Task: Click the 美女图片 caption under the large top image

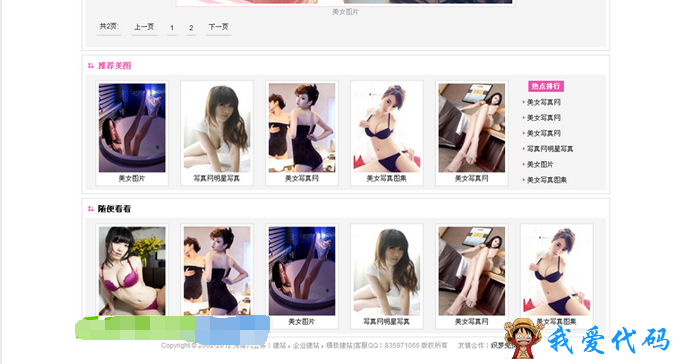Action: (345, 12)
